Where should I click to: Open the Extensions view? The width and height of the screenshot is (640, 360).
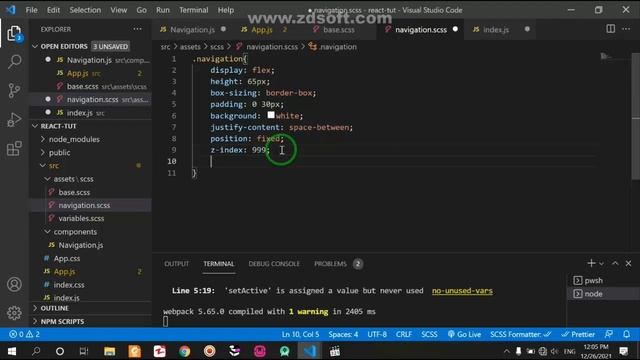14,148
